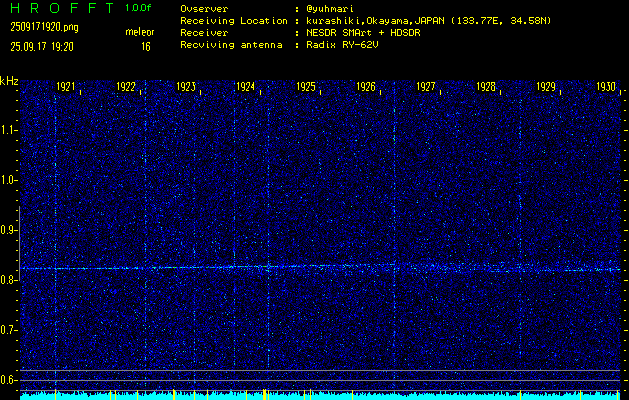Click the 1923 time marker
Screen dimensions: 629x400
pos(186,87)
